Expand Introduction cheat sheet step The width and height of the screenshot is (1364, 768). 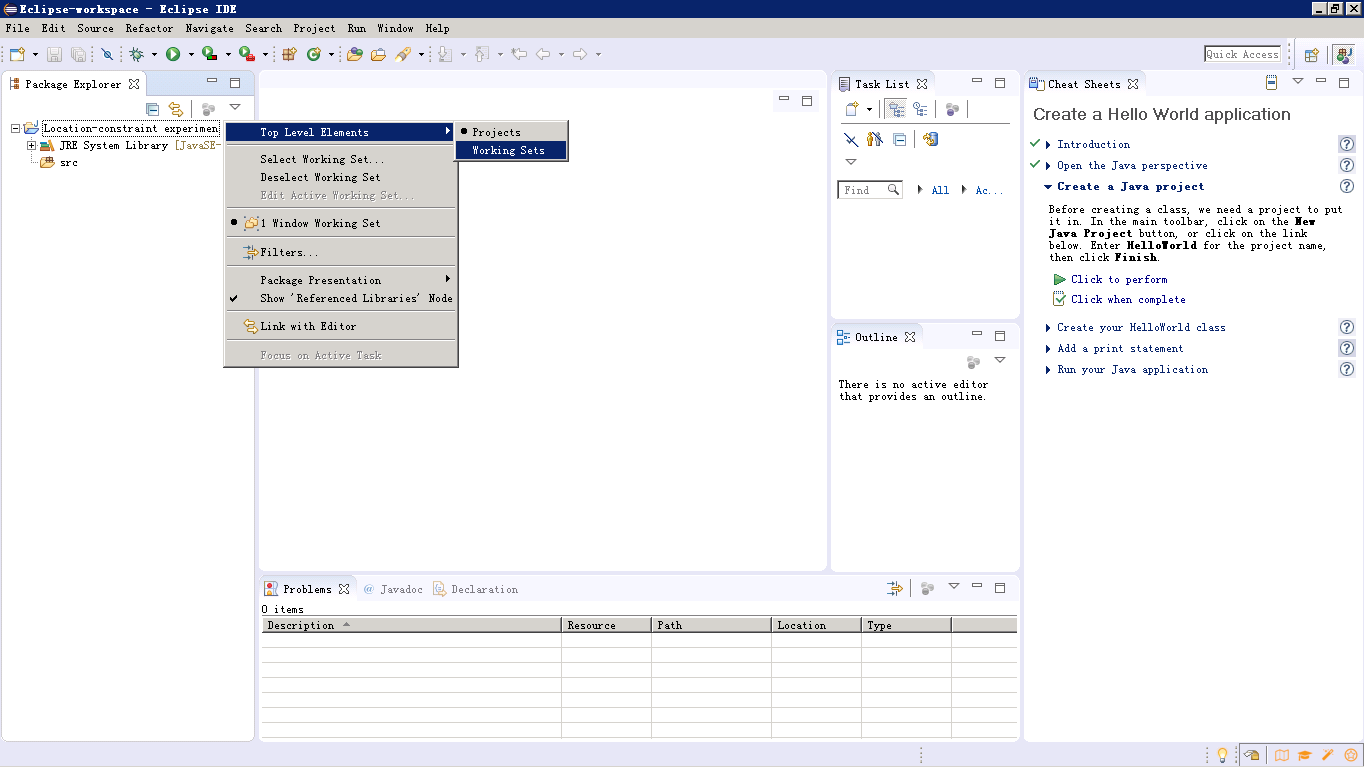[x=1048, y=144]
